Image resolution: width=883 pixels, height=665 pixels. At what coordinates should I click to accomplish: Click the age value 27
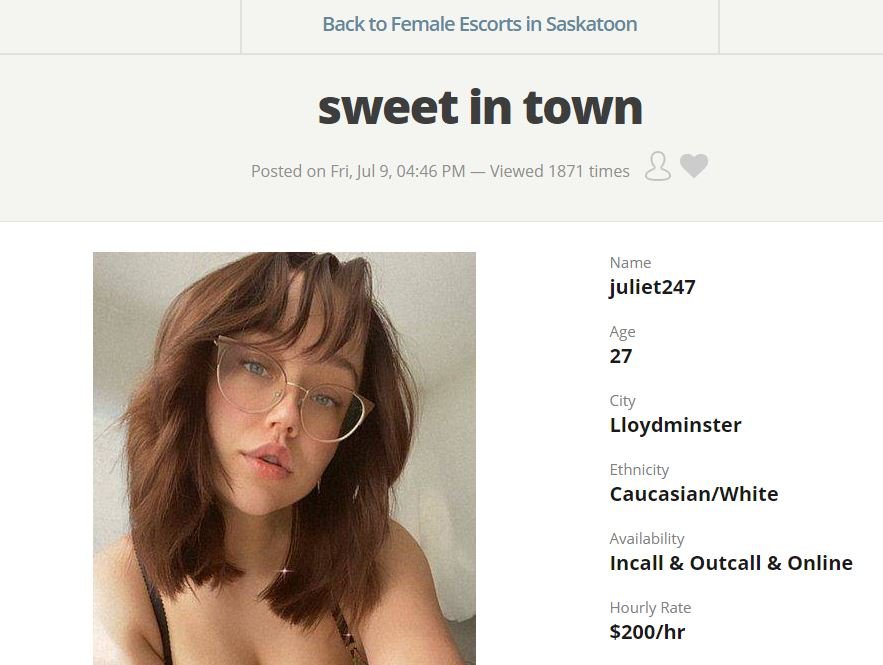click(621, 356)
